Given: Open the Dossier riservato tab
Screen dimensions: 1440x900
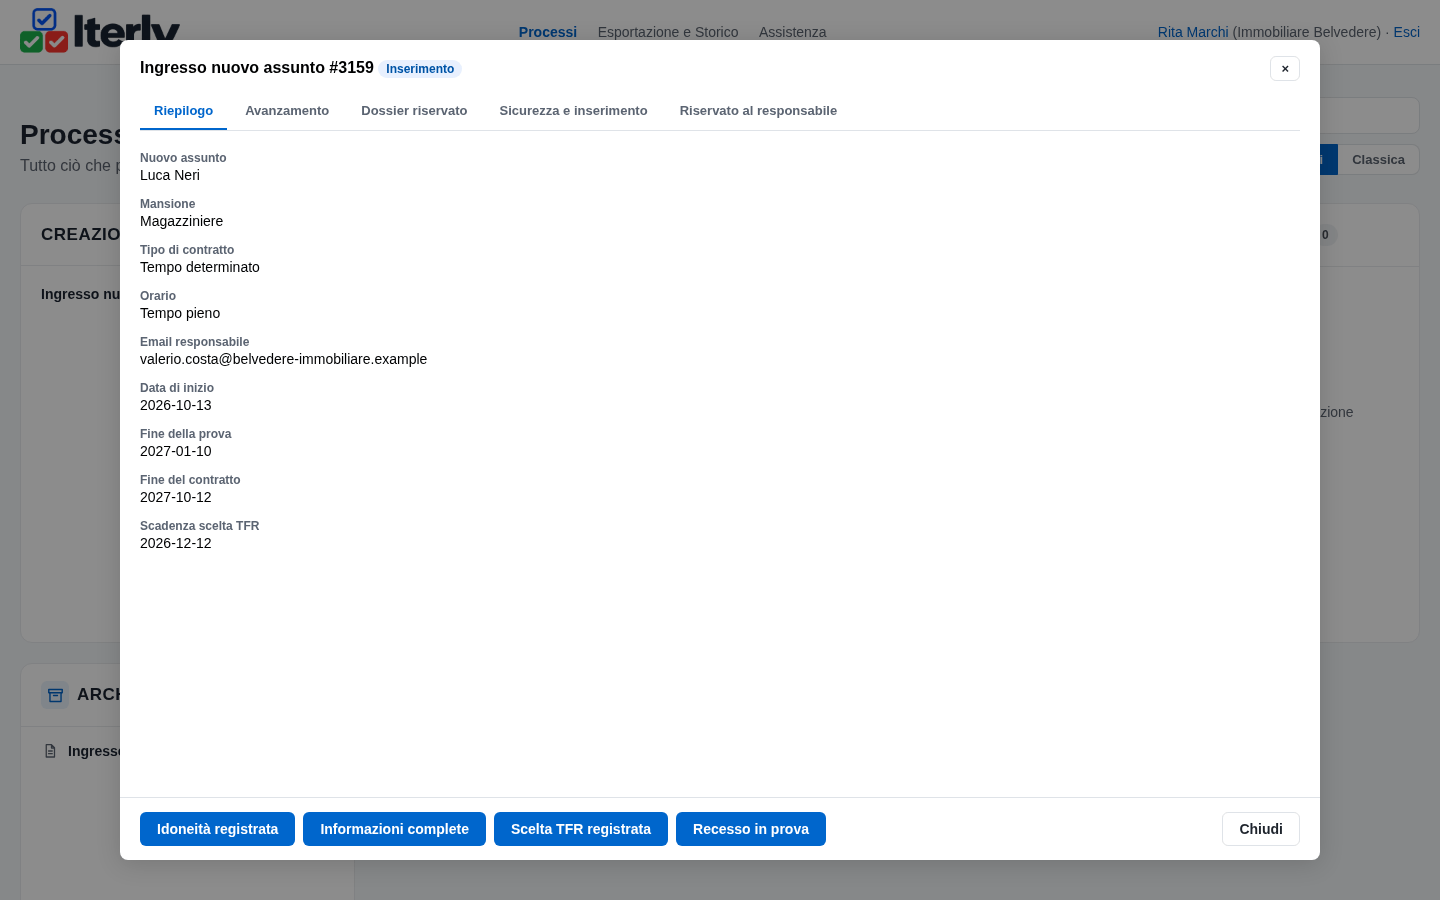Looking at the screenshot, I should coord(414,111).
